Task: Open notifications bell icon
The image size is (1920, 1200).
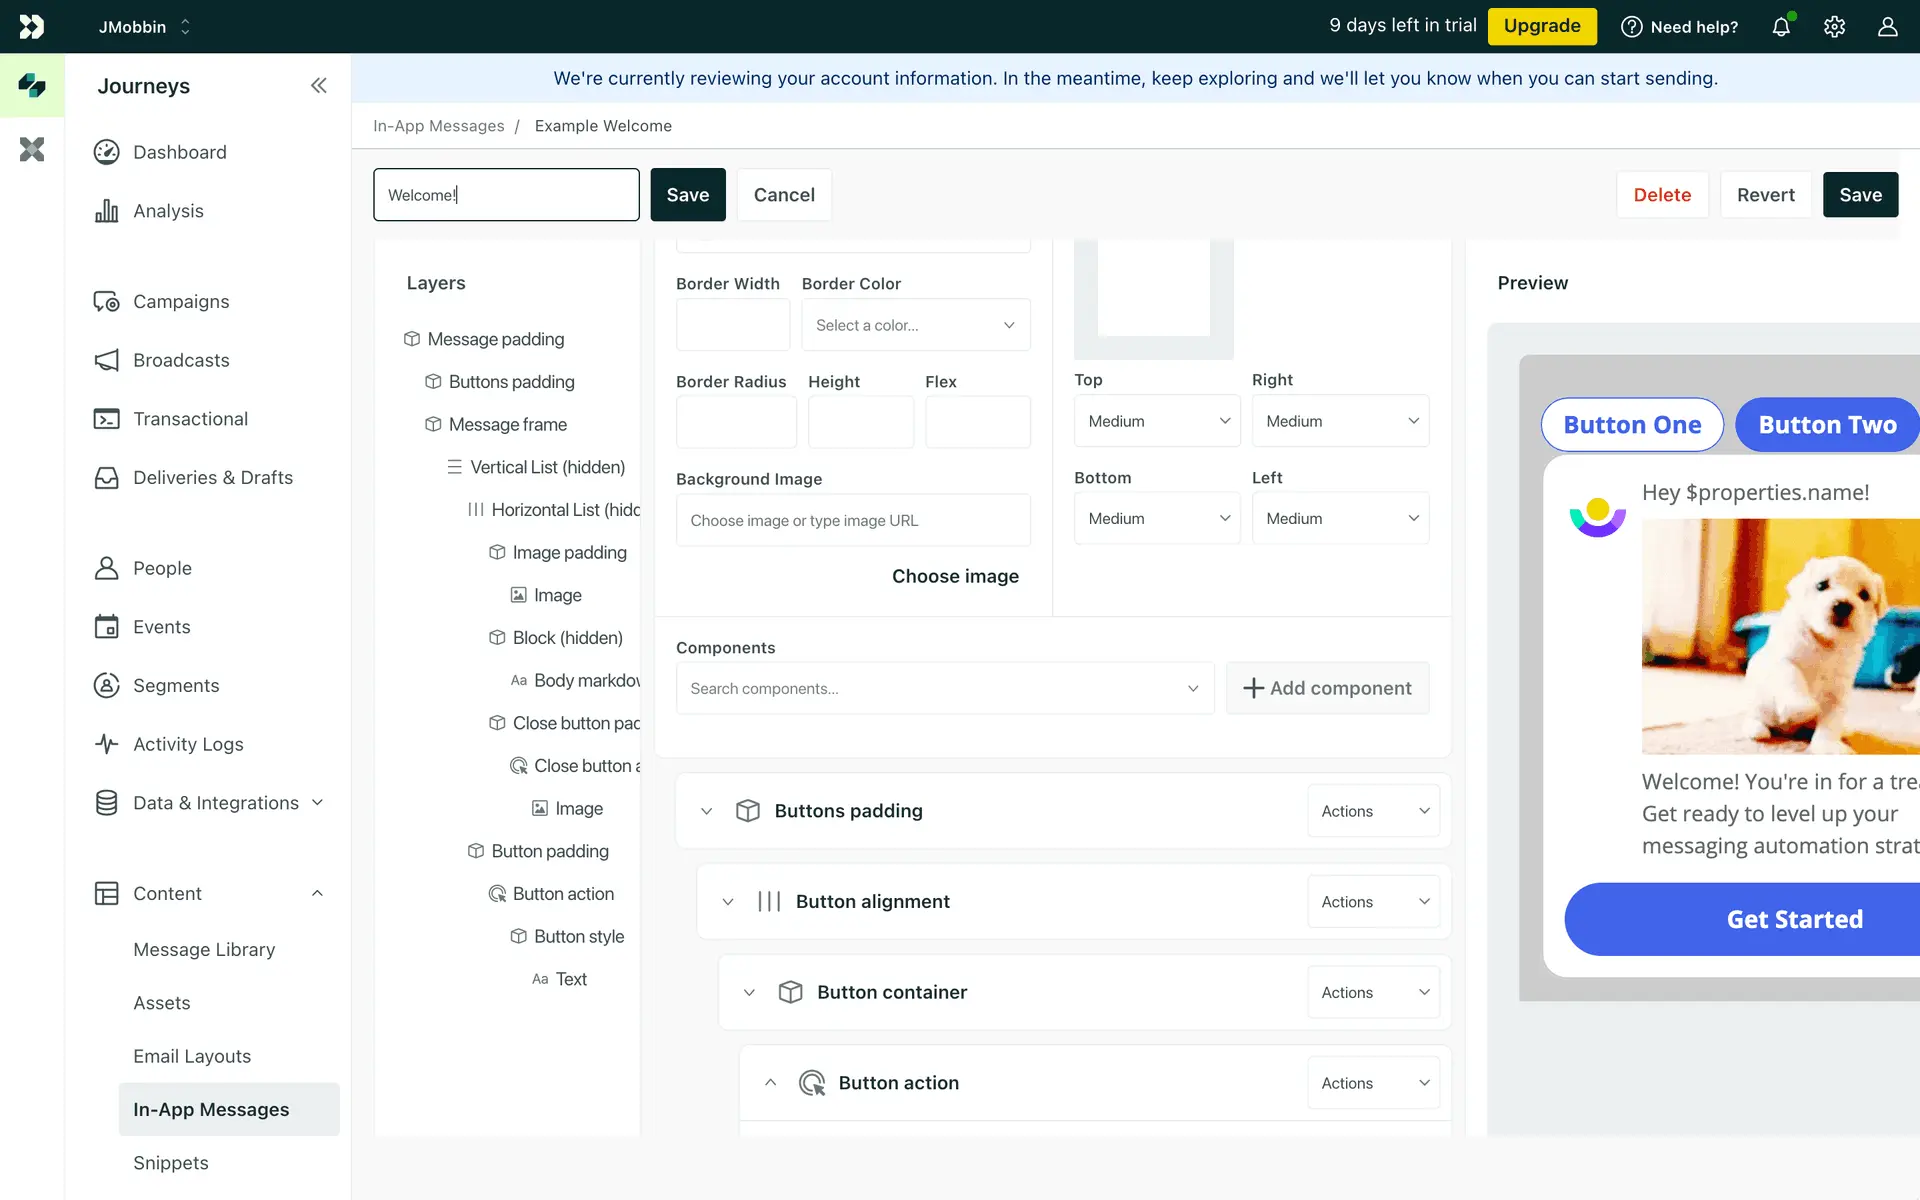Action: [x=1781, y=27]
